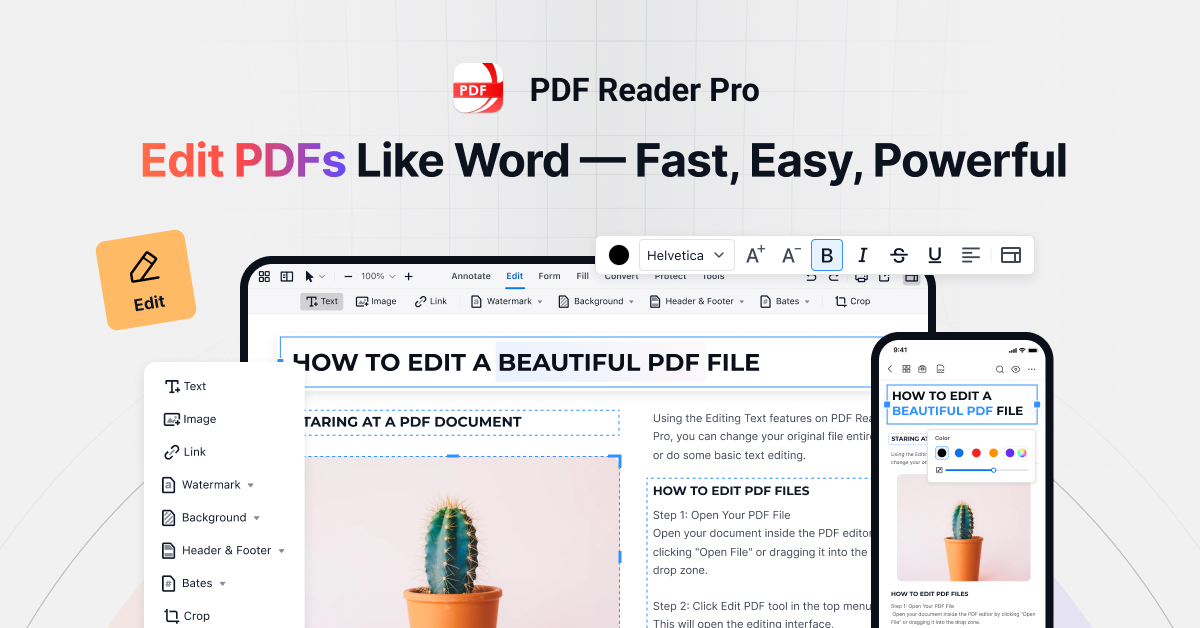Click the Watermark tool icon
Viewport: 1200px width, 628px height.
(475, 300)
